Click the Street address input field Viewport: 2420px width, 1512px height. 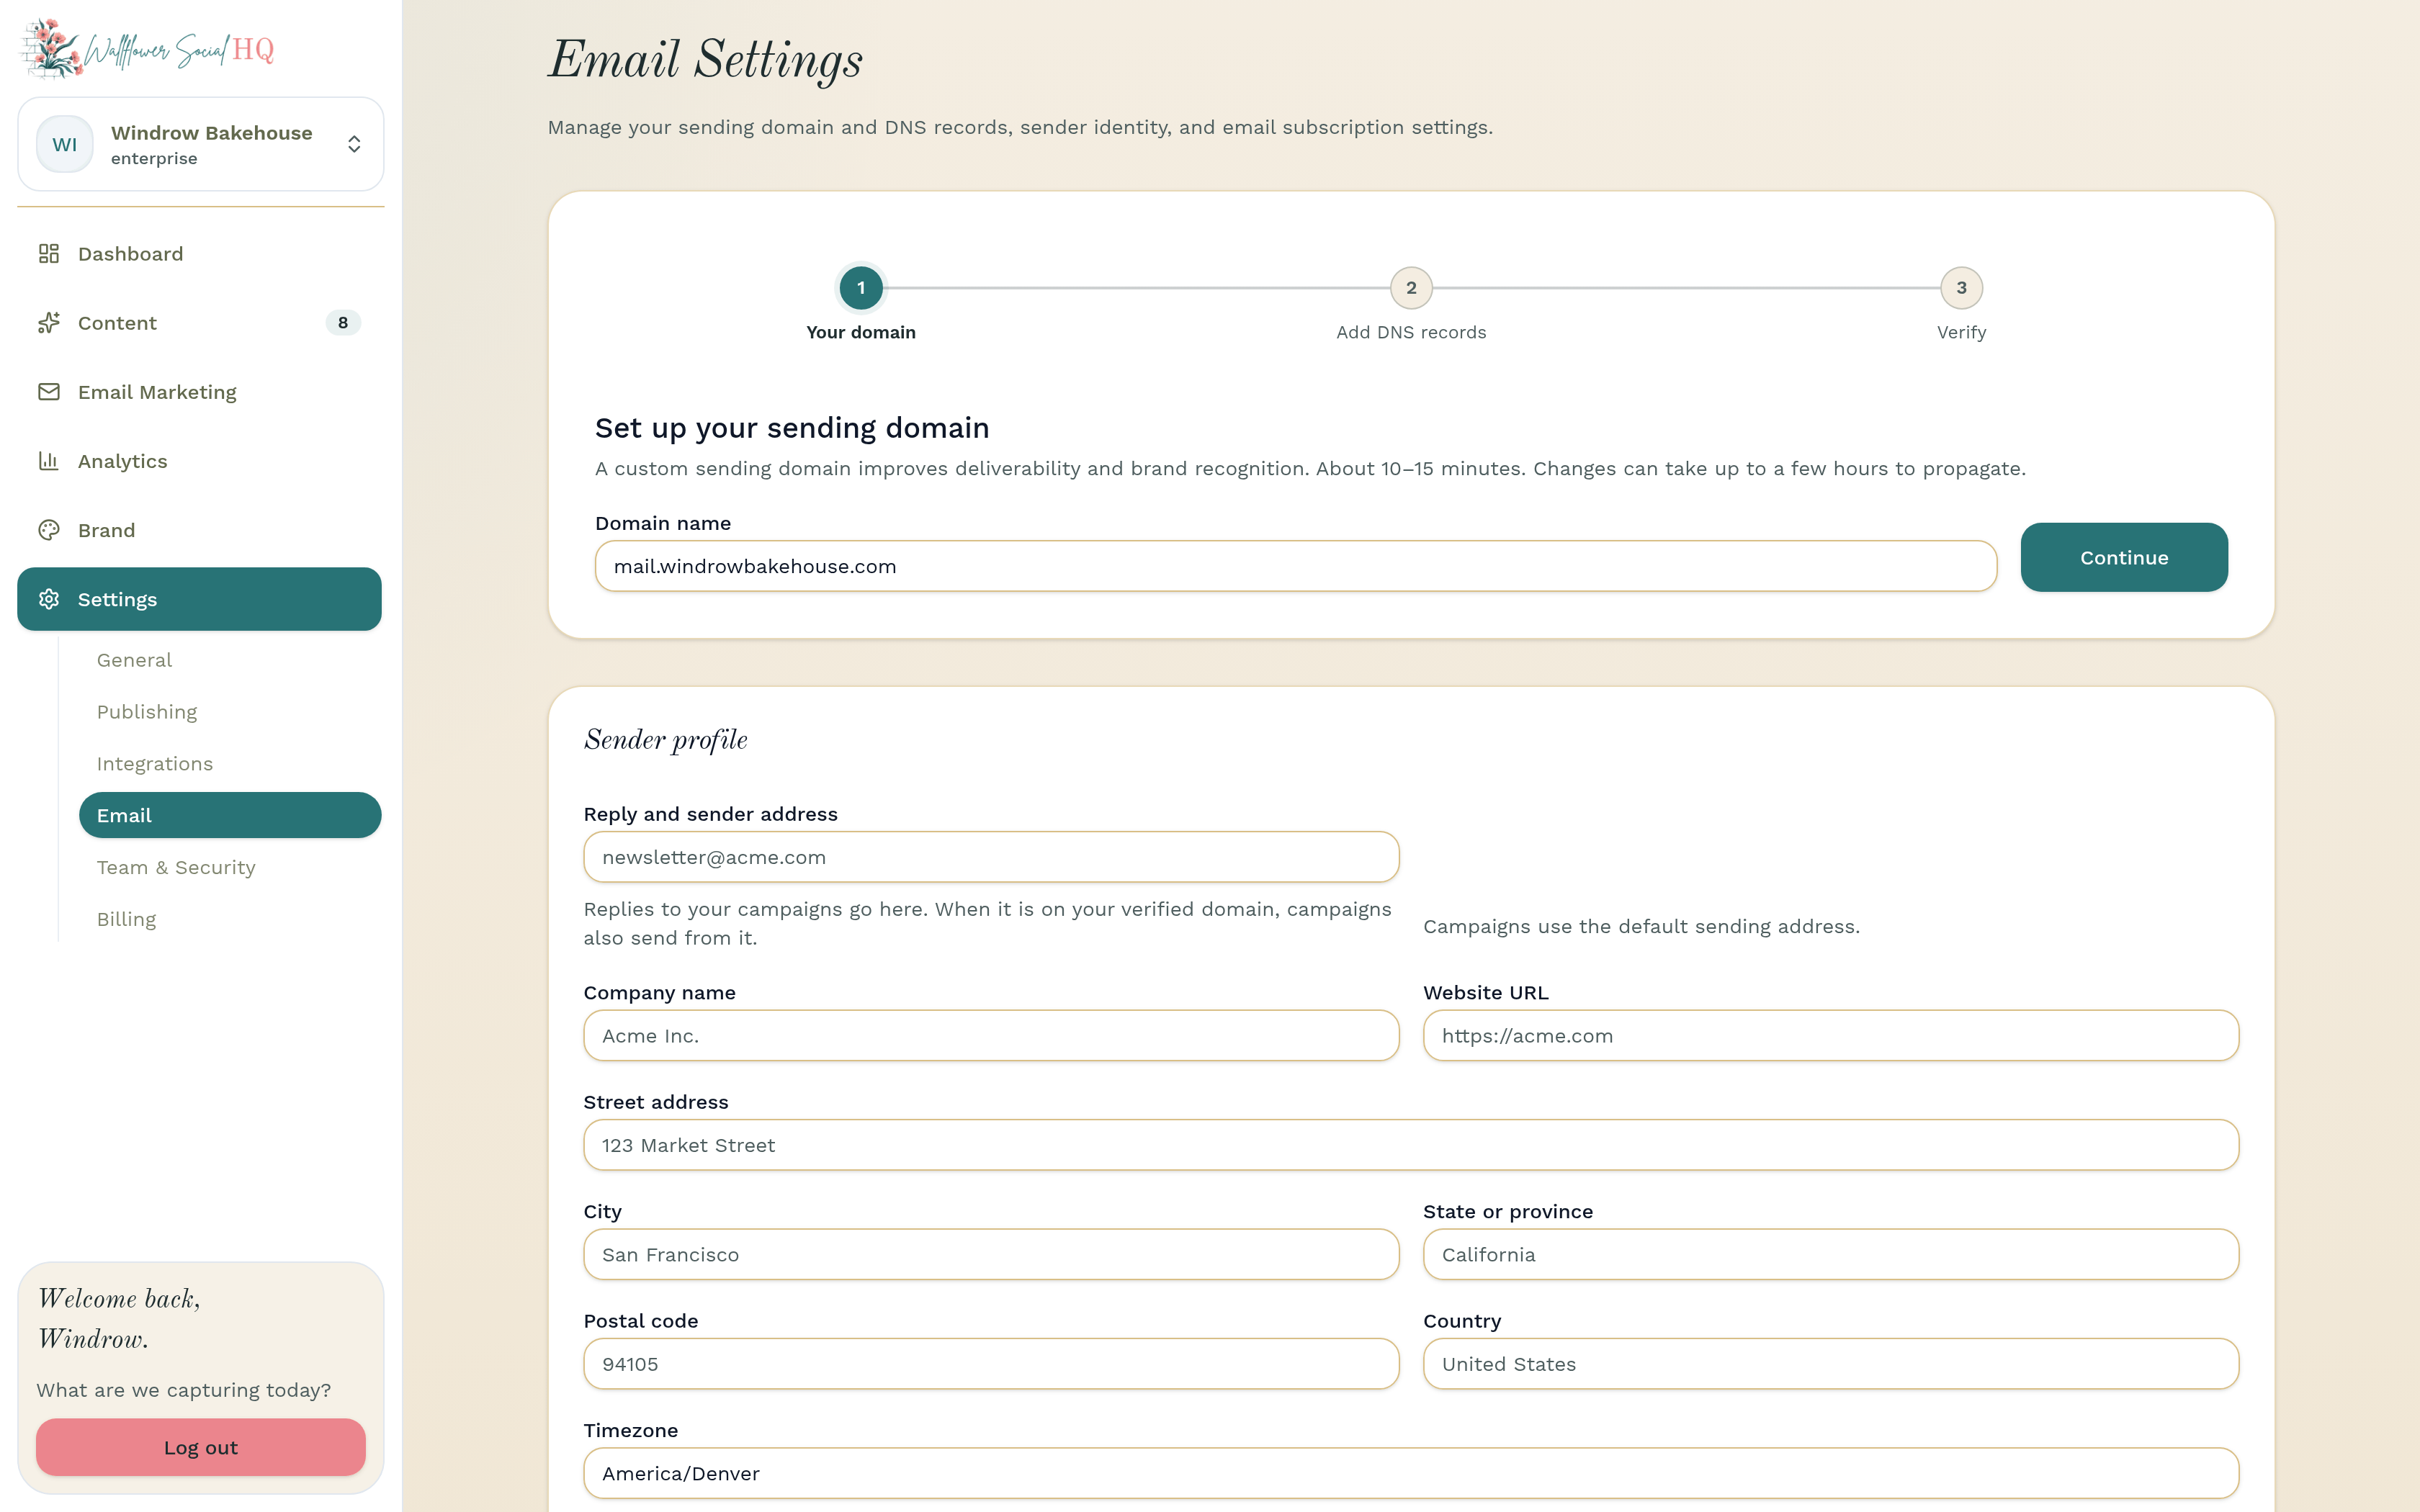click(x=1411, y=1145)
